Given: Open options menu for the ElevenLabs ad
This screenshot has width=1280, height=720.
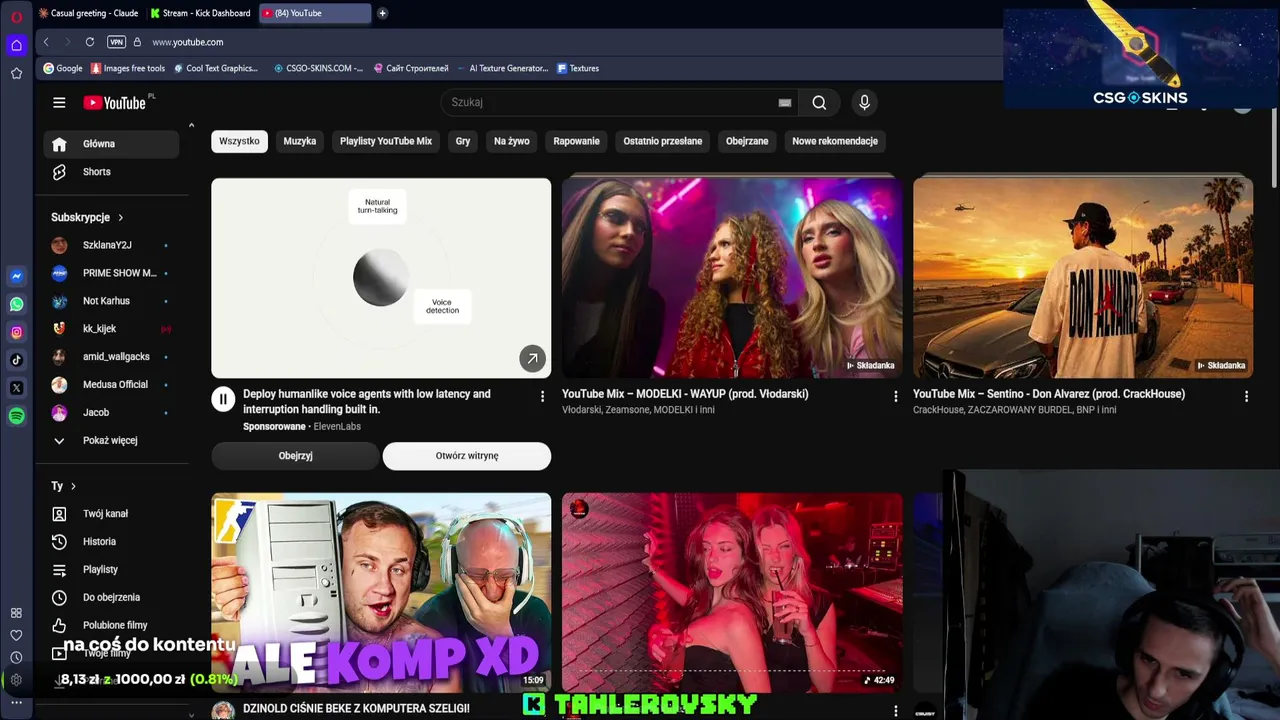Looking at the screenshot, I should click(x=543, y=397).
